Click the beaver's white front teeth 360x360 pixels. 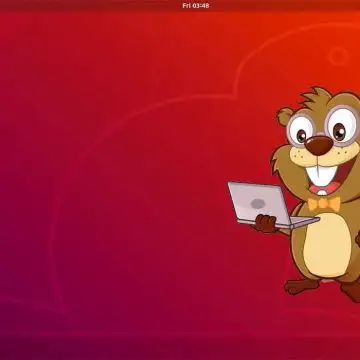point(321,175)
